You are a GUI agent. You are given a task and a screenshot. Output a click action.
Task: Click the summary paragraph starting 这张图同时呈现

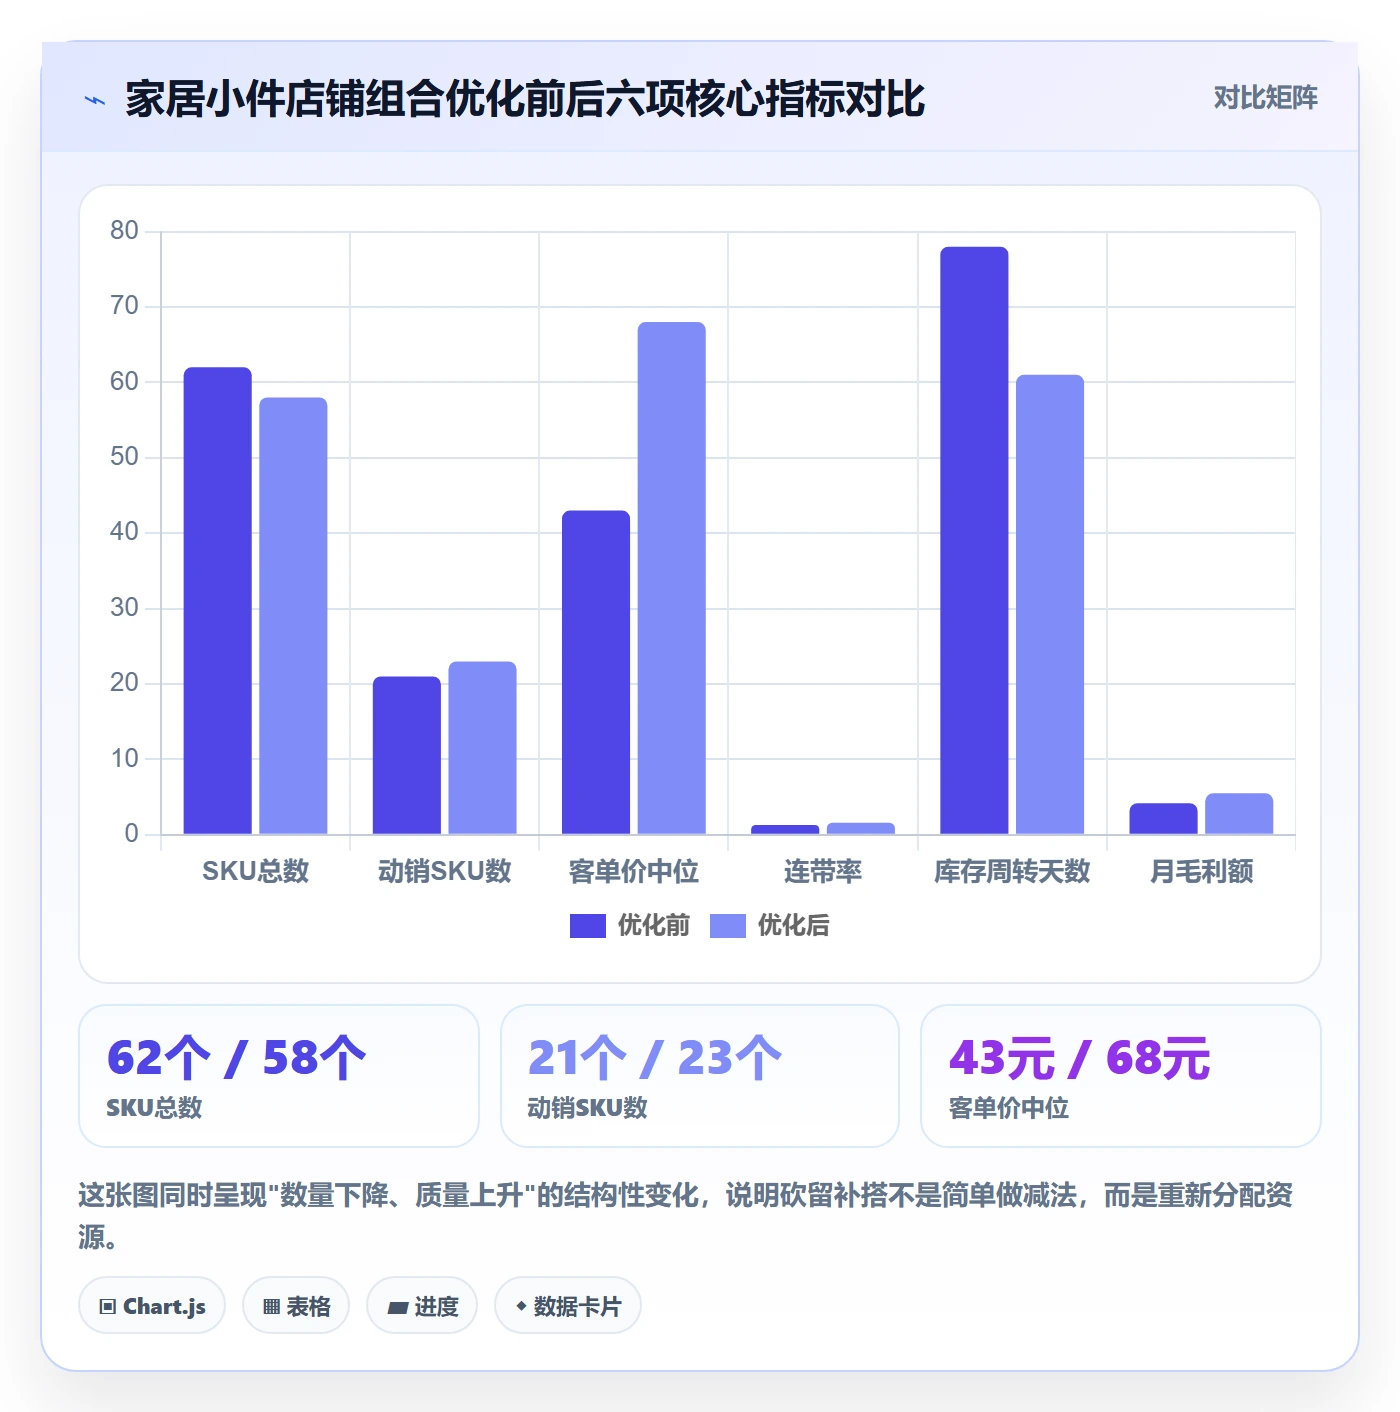click(686, 1216)
